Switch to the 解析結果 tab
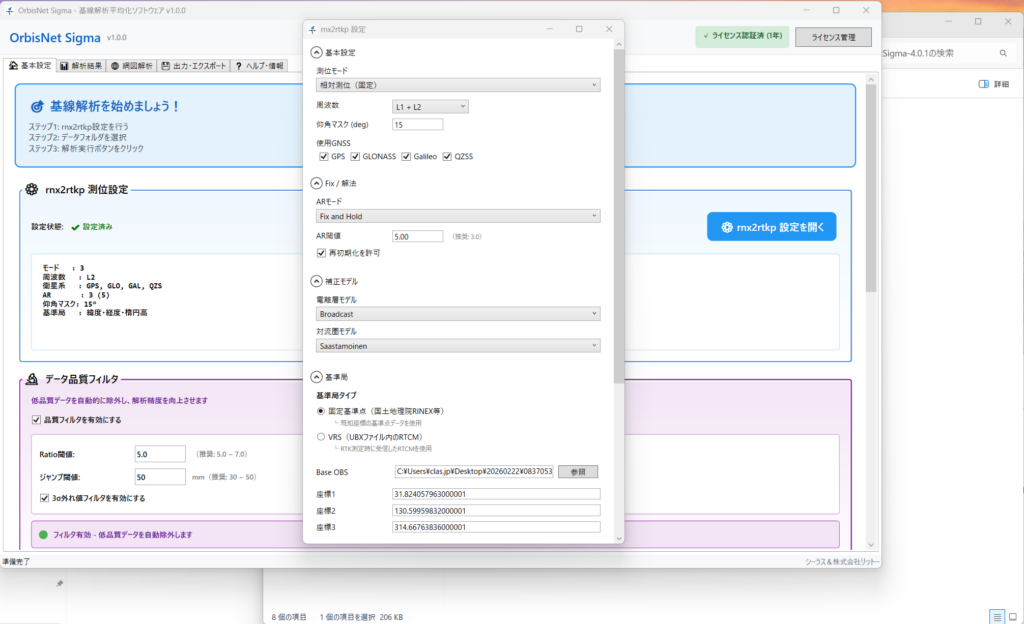 point(81,66)
